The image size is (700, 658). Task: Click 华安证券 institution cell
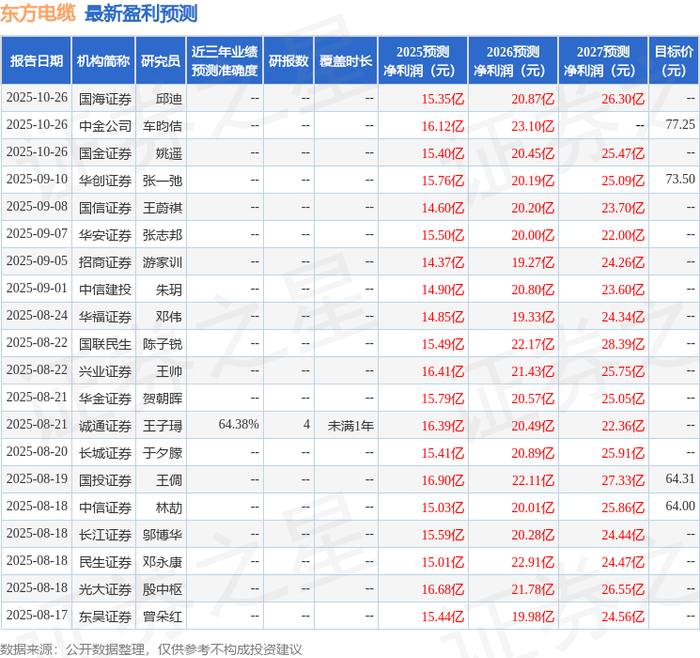(x=105, y=235)
